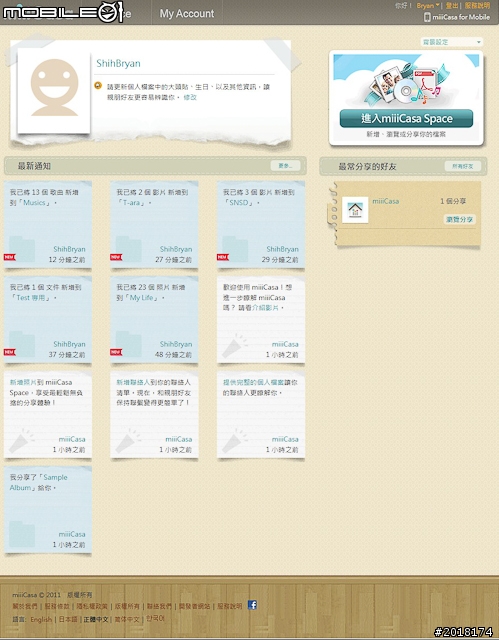Click the 進入miiCasa Space button
Viewport: 499px width, 640px height.
tap(406, 118)
